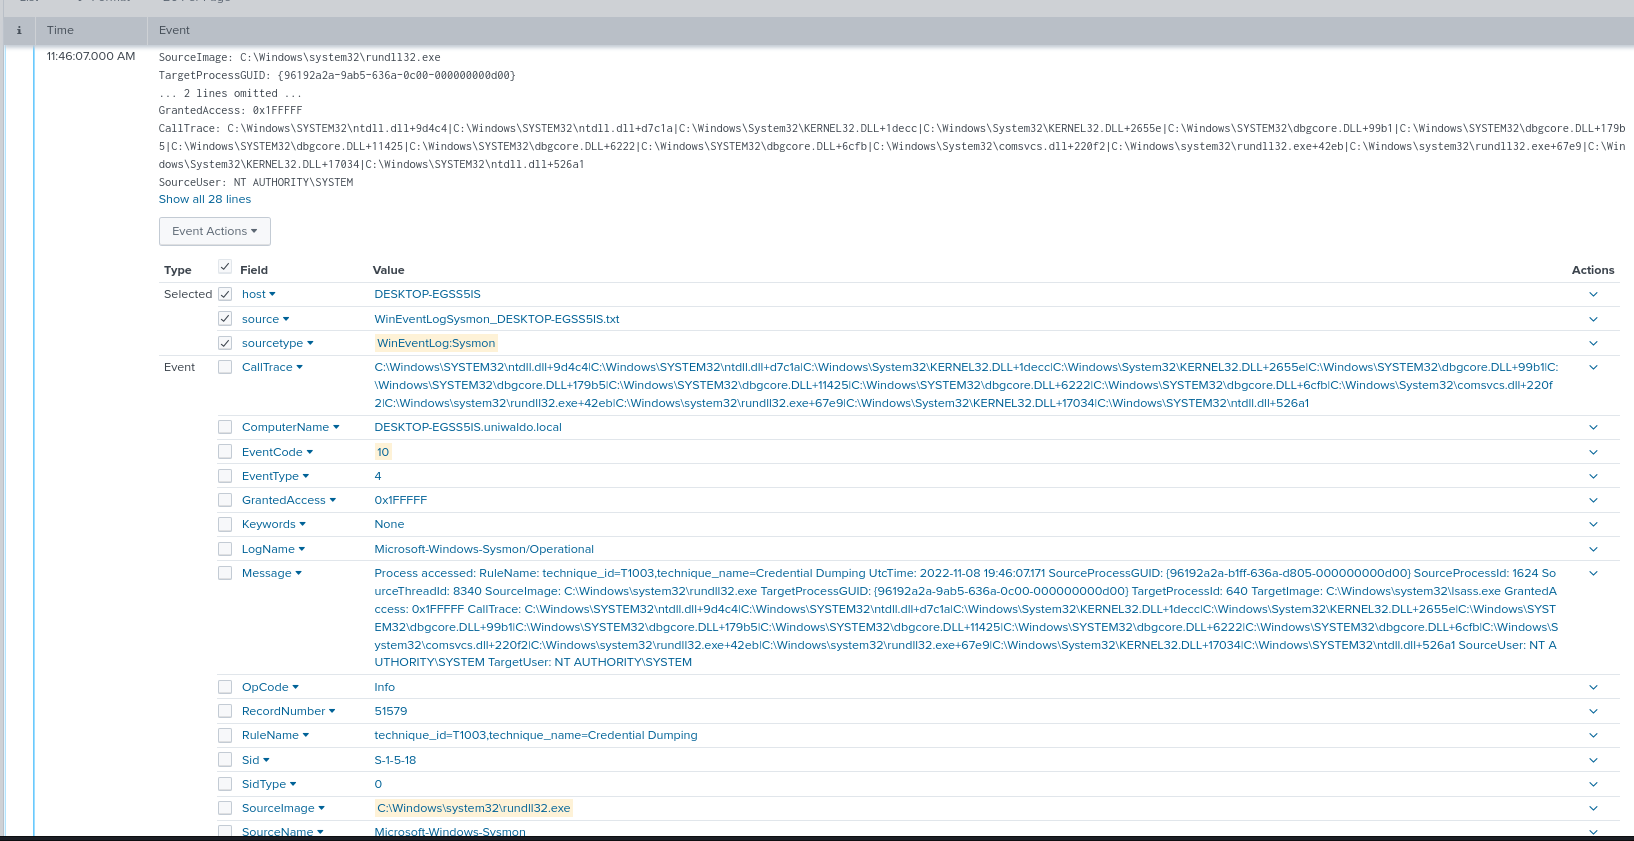This screenshot has height=841, width=1634.
Task: Select the LogName field checkbox
Action: [x=225, y=549]
